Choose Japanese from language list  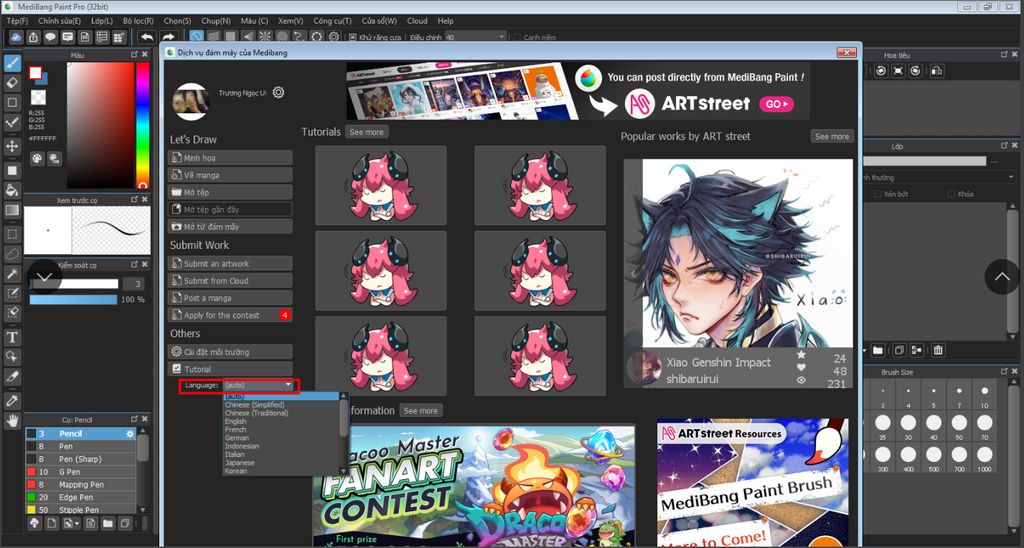[x=240, y=463]
